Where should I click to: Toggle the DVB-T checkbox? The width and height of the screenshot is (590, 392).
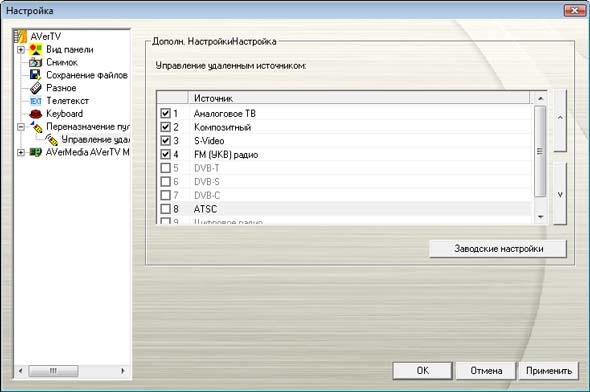coord(165,168)
